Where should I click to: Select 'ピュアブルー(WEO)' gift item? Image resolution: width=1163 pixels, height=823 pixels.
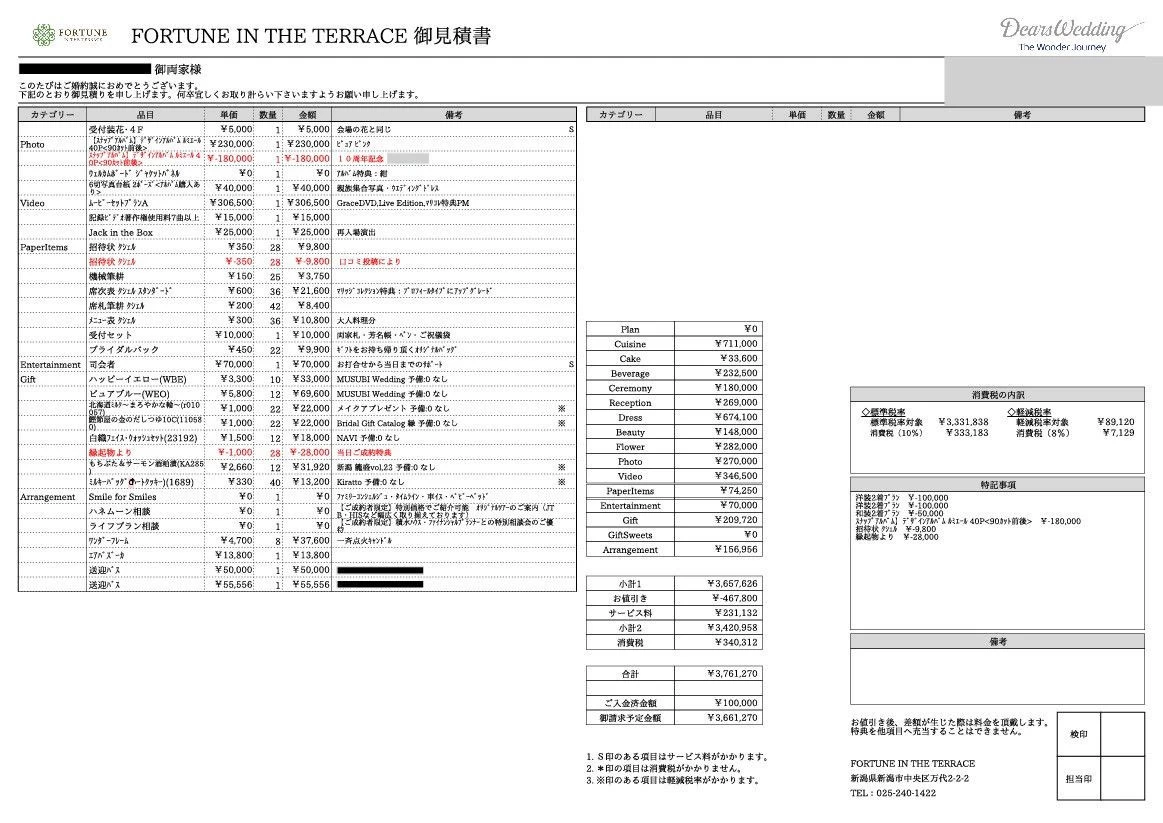point(129,394)
